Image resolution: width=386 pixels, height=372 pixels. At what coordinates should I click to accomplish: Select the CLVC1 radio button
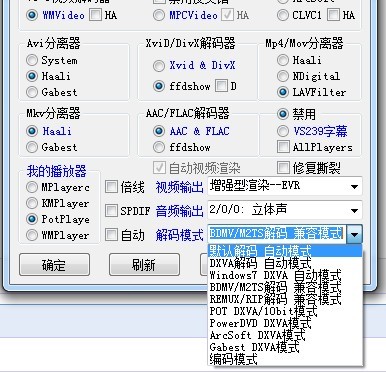click(x=283, y=15)
